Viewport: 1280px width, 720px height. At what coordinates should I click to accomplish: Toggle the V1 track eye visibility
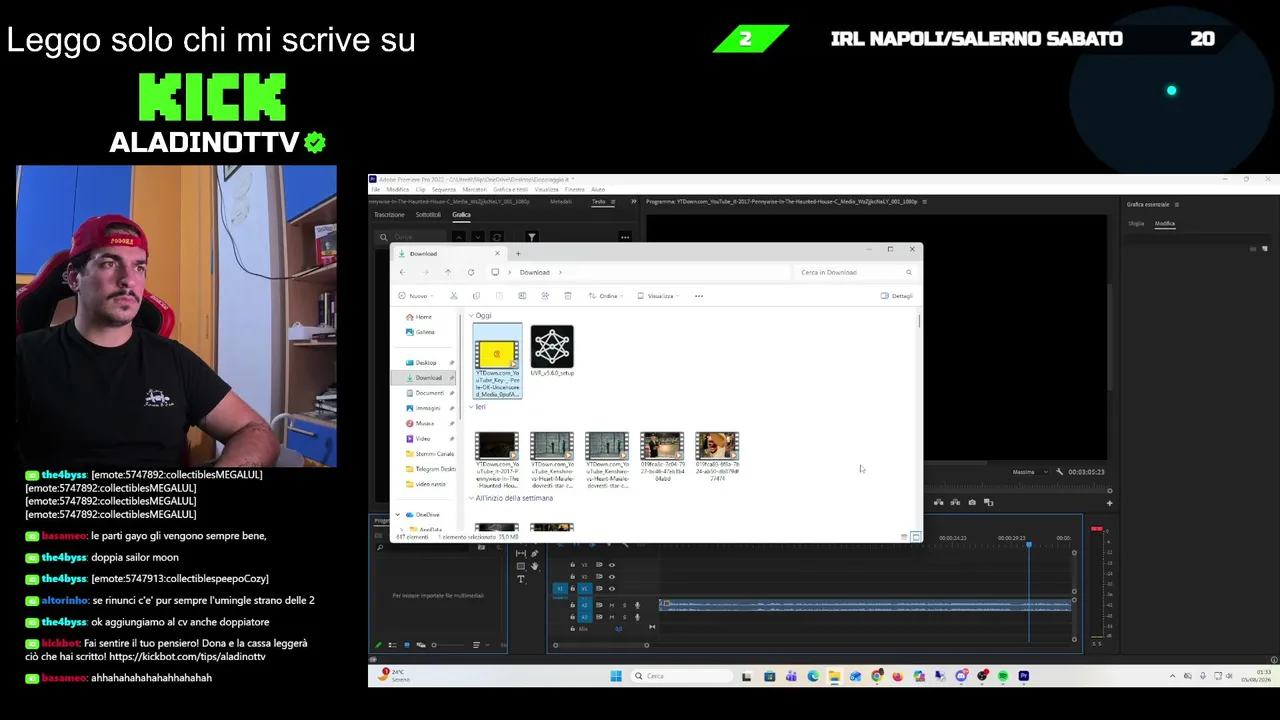(612, 589)
